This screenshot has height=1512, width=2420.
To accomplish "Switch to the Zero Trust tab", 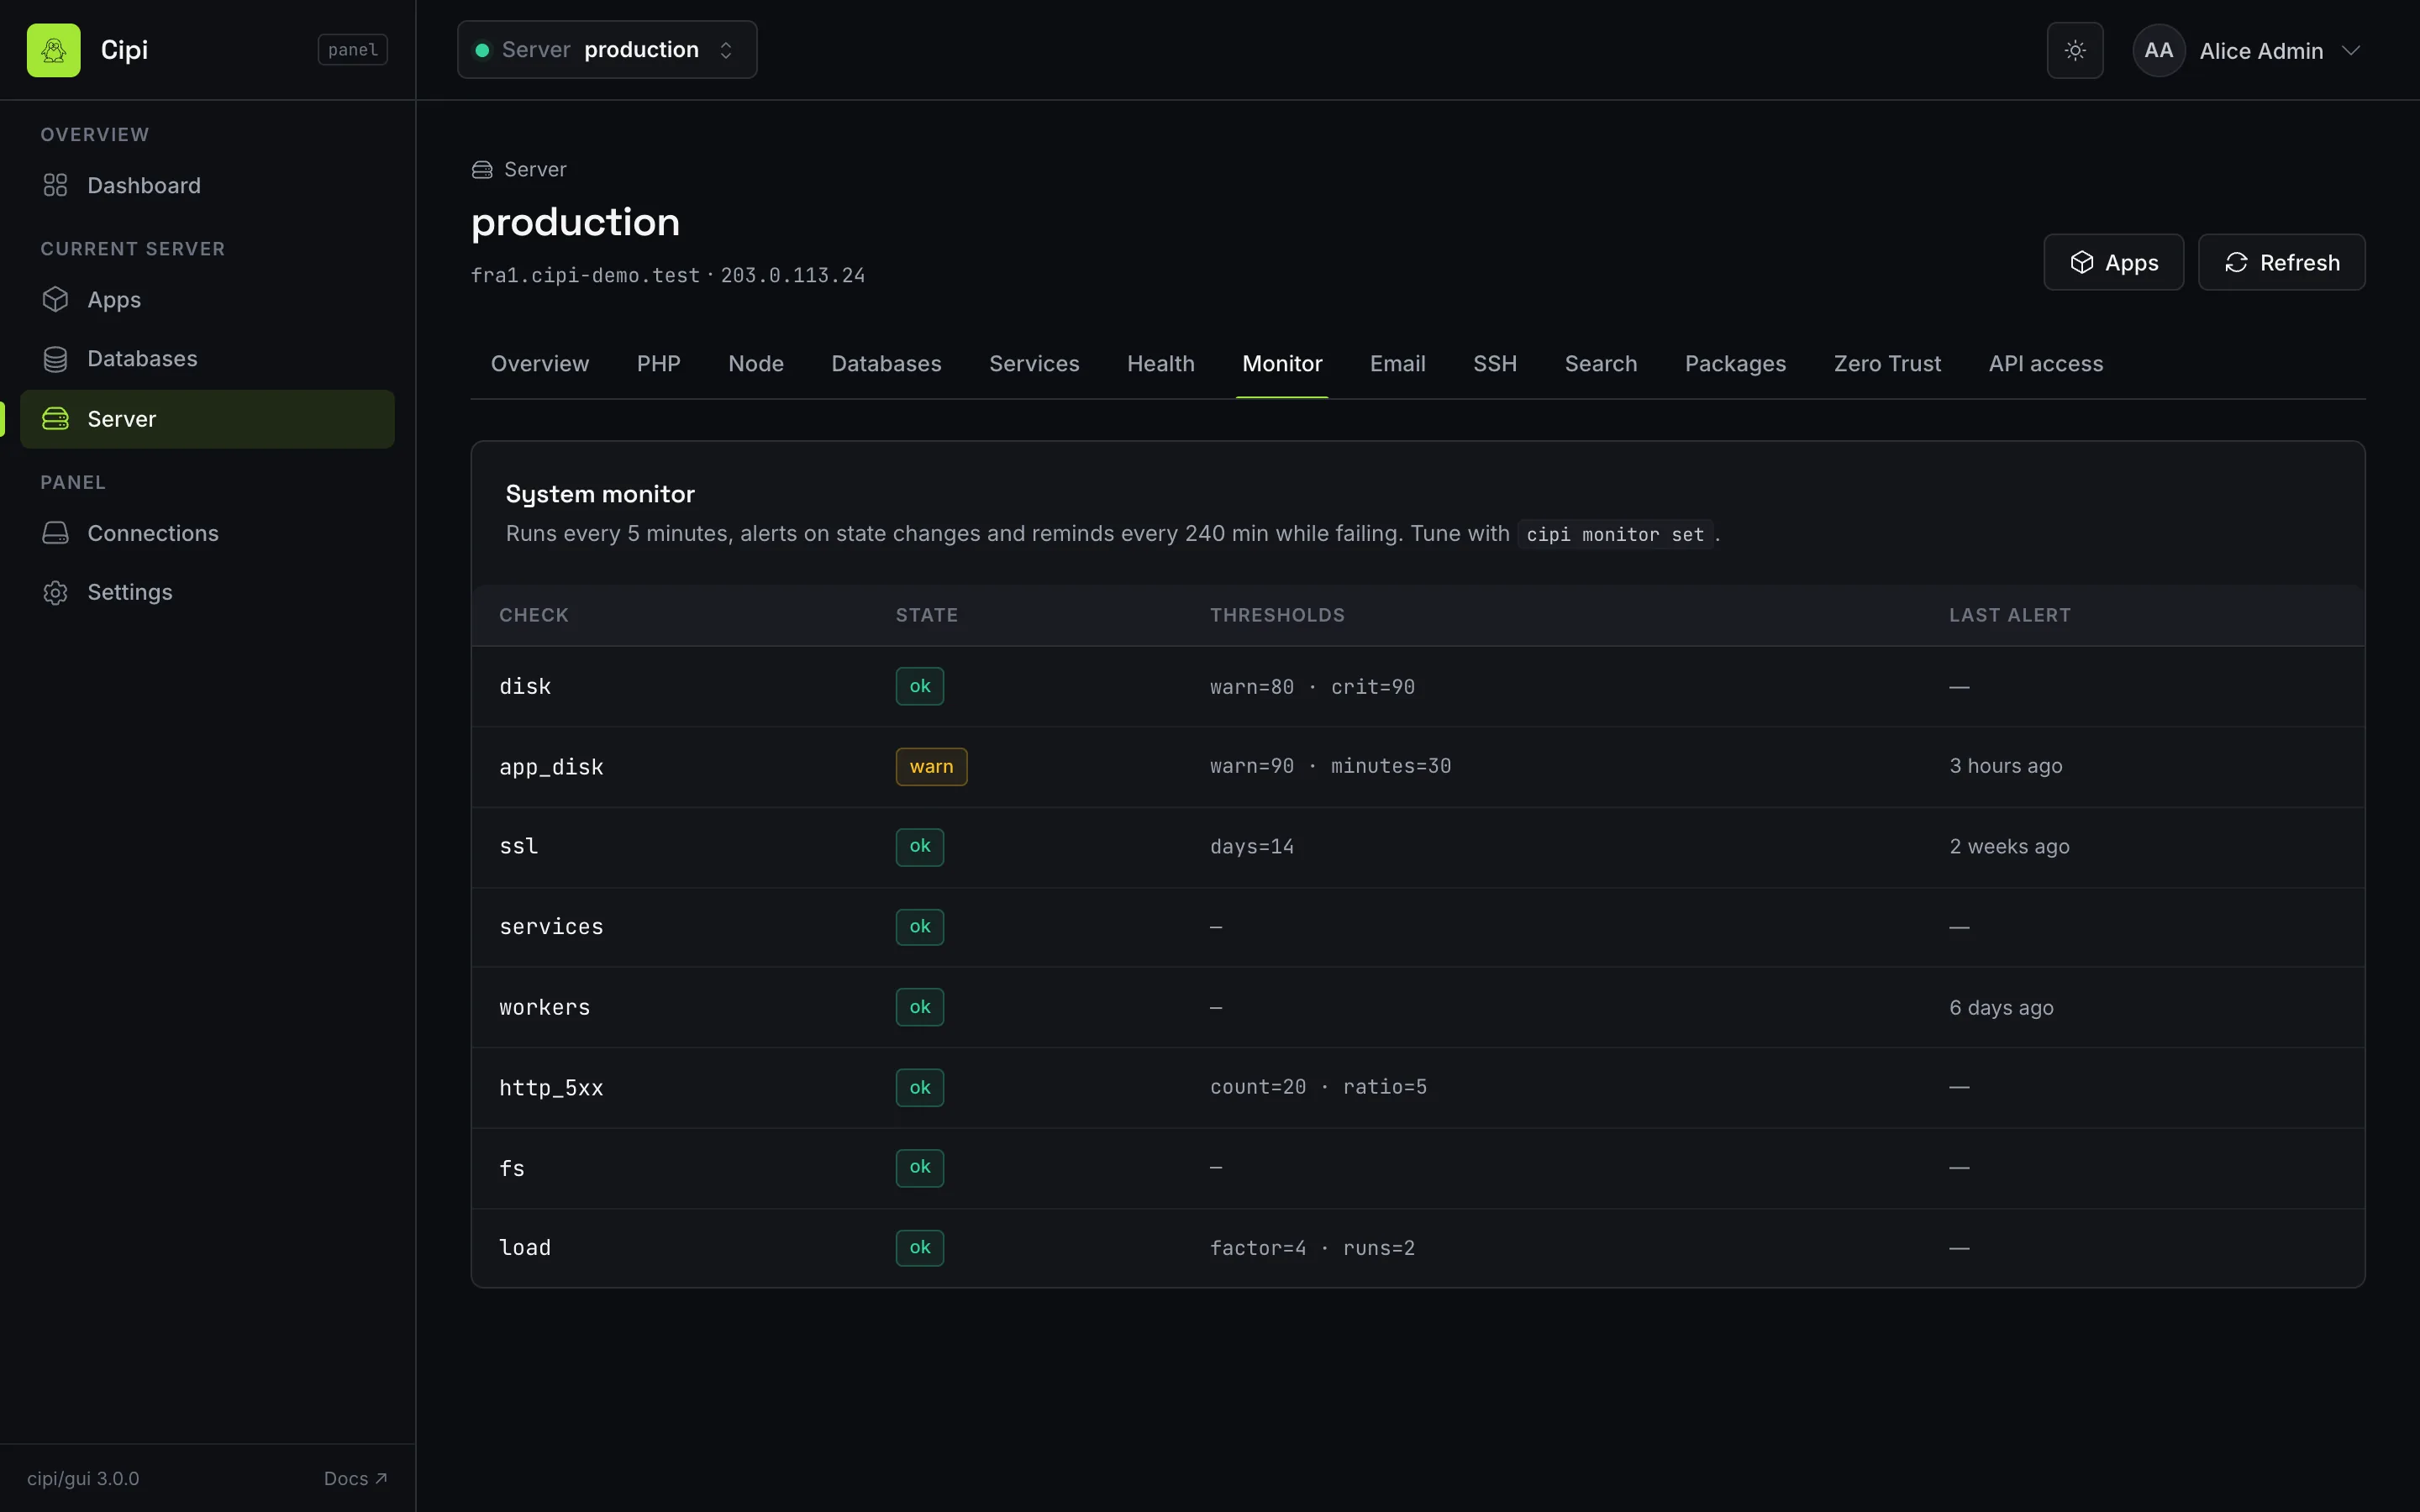I will coord(1887,364).
